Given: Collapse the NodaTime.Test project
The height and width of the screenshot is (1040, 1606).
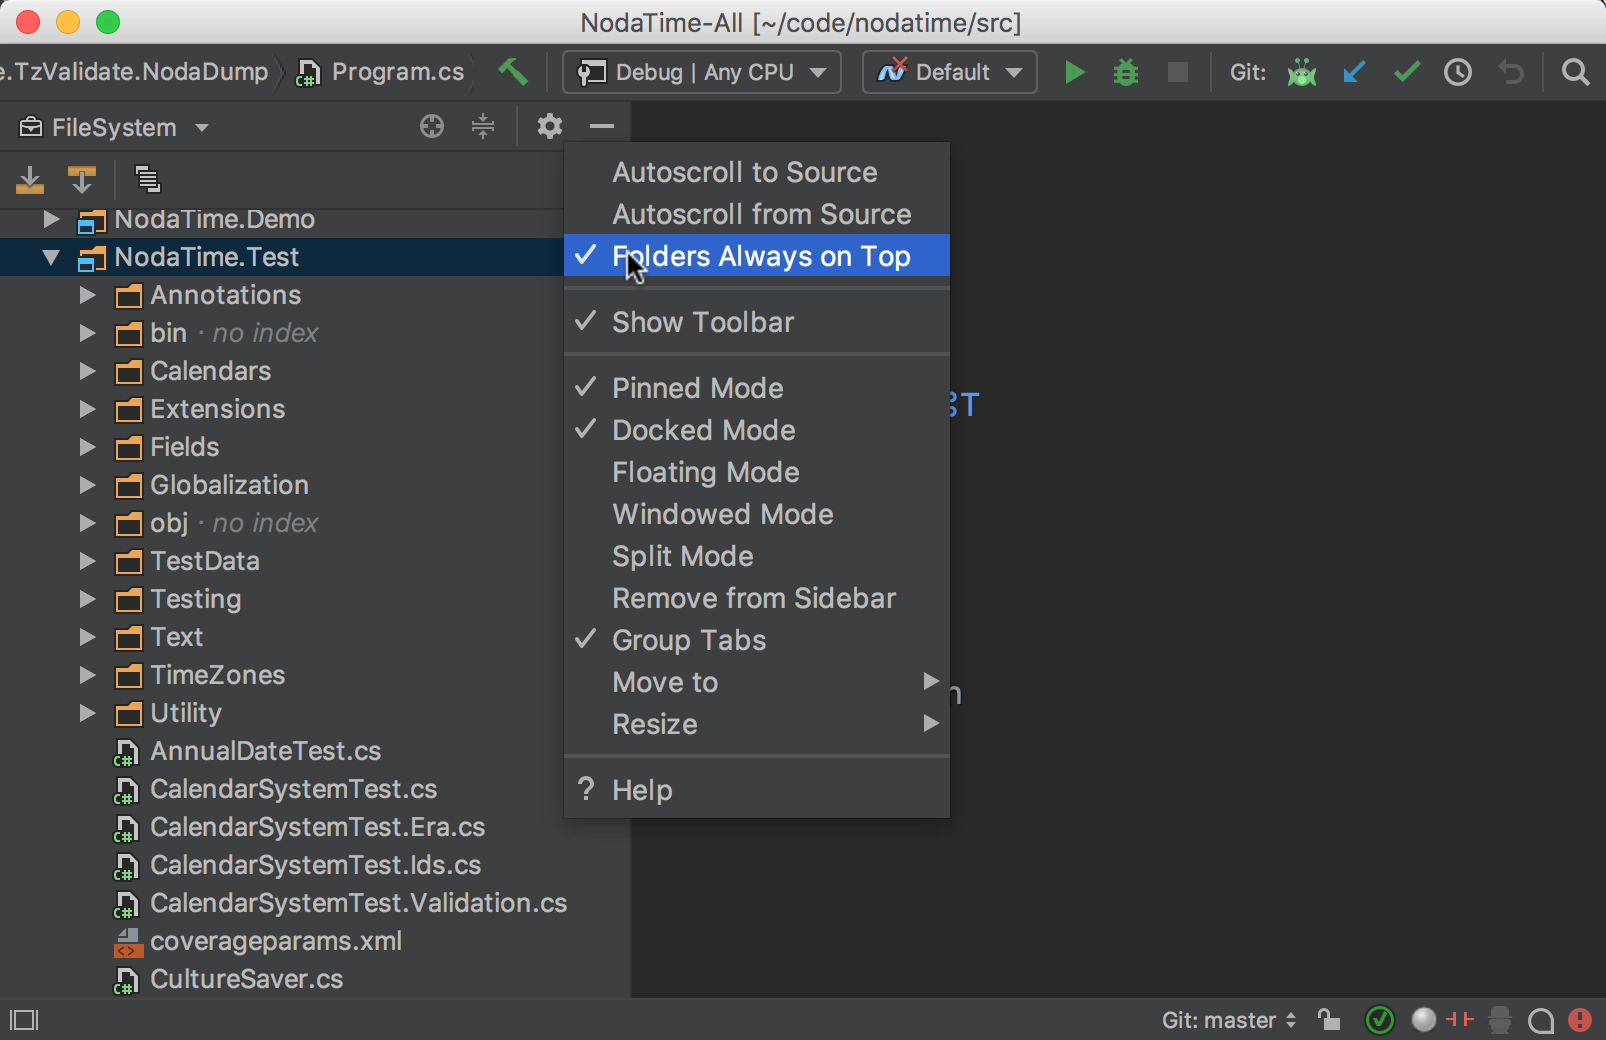Looking at the screenshot, I should pos(52,257).
